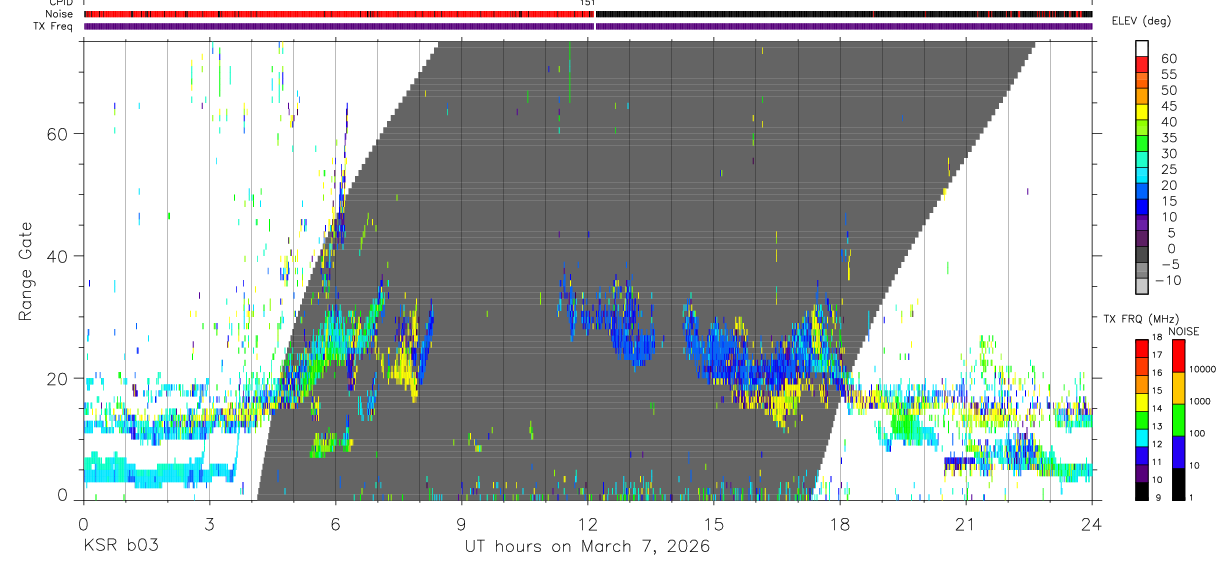1228x567 pixels.
Task: Click the 'Range Gate' vertical axis title
Action: point(27,271)
